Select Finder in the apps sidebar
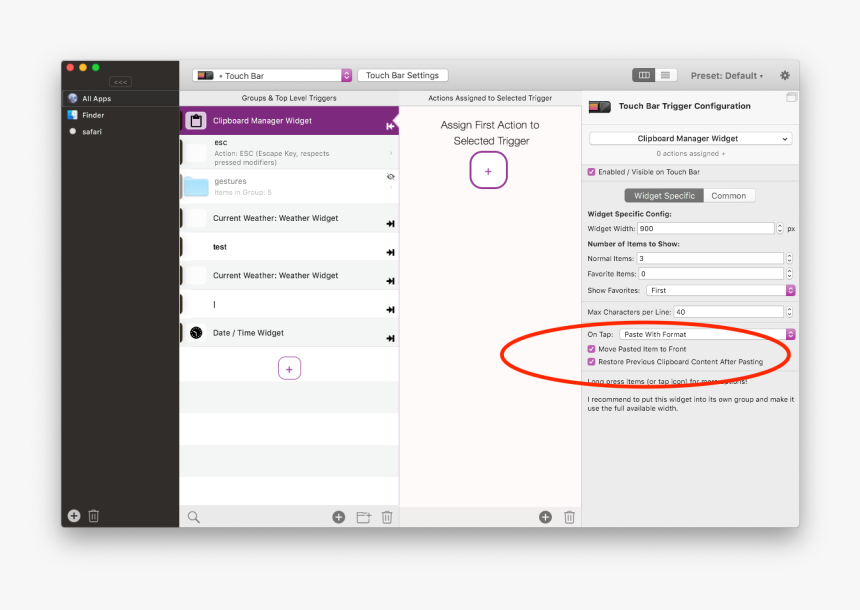Viewport: 860px width, 610px height. pos(92,115)
